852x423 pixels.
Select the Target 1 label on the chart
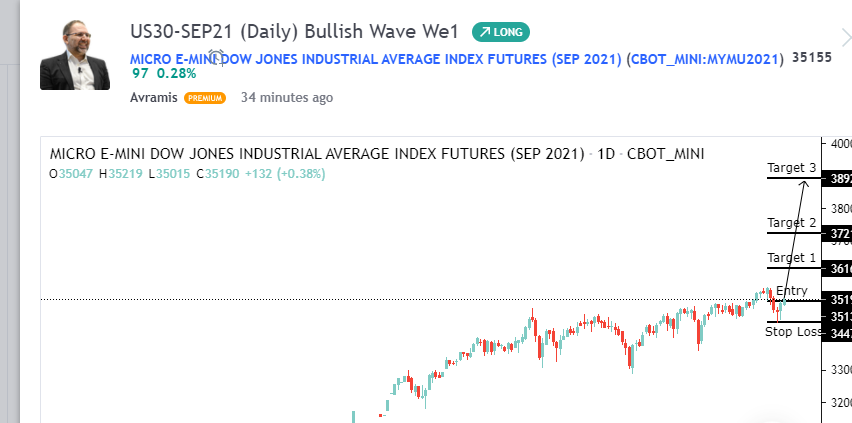point(792,258)
